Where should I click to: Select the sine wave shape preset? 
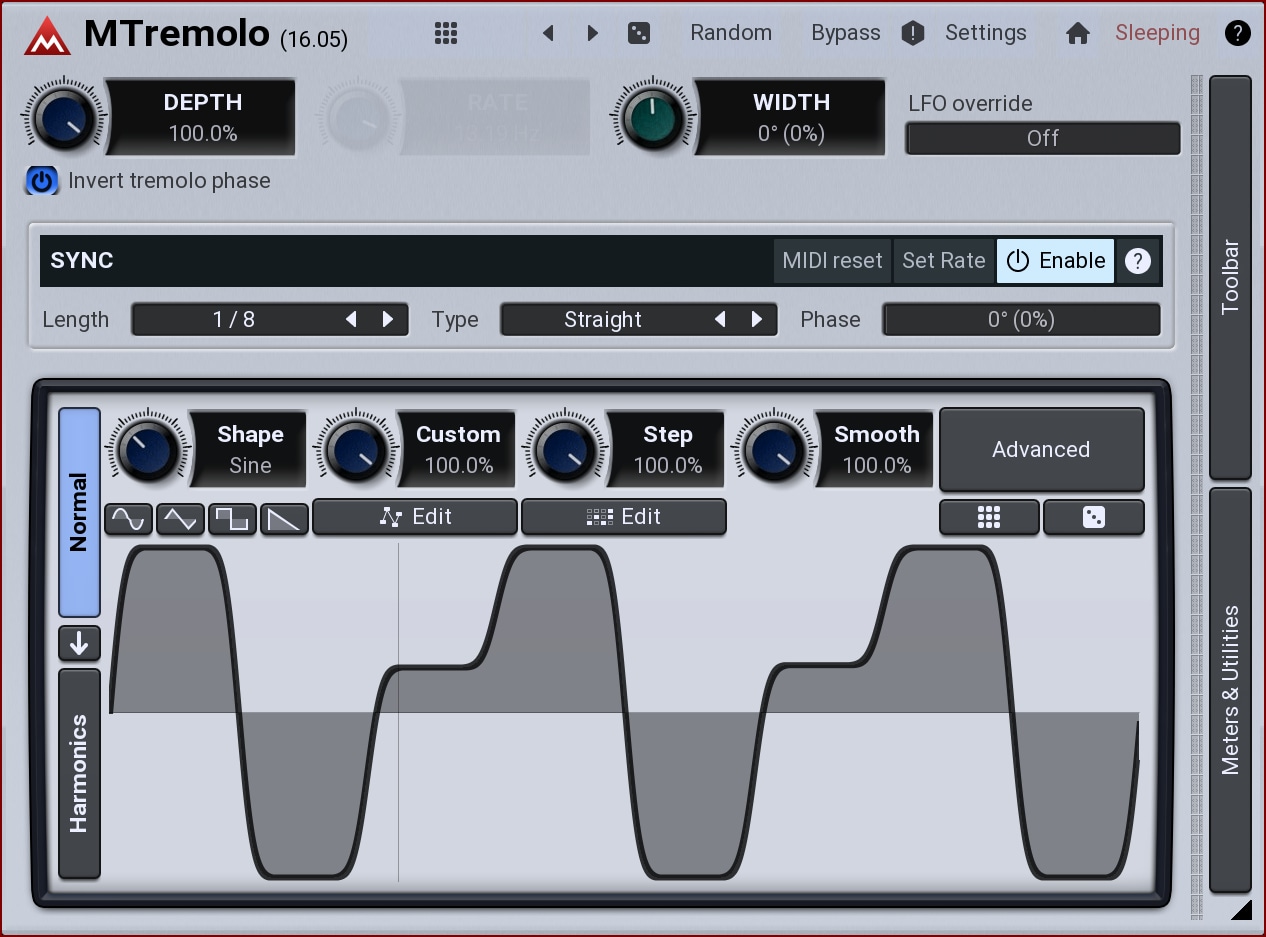pyautogui.click(x=129, y=518)
